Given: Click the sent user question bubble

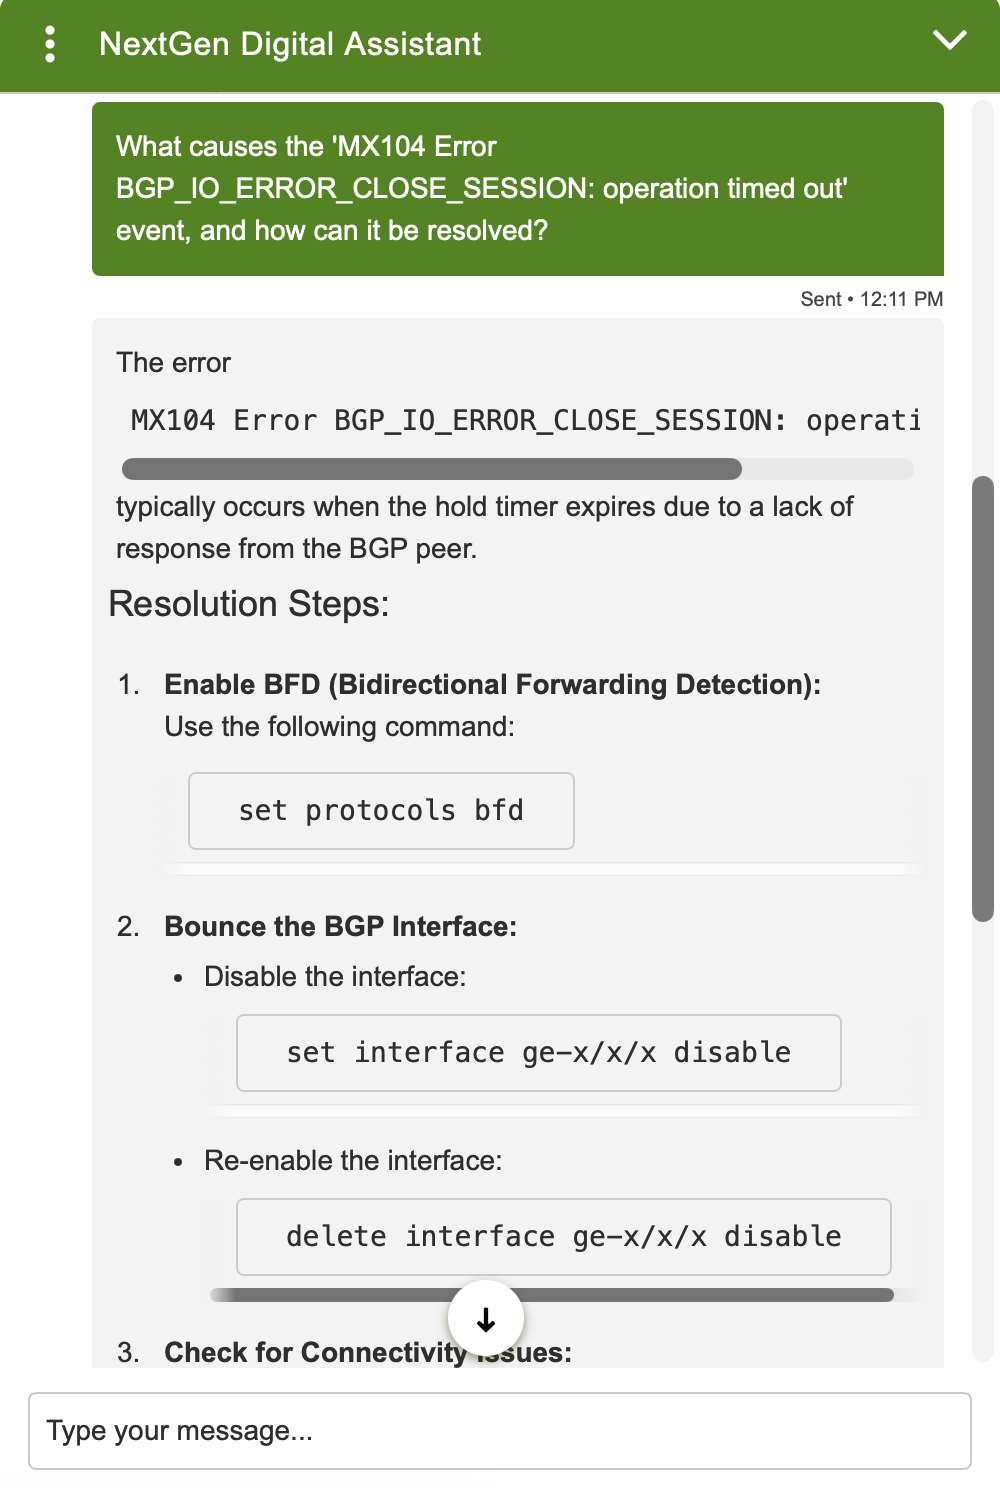Looking at the screenshot, I should pyautogui.click(x=518, y=189).
